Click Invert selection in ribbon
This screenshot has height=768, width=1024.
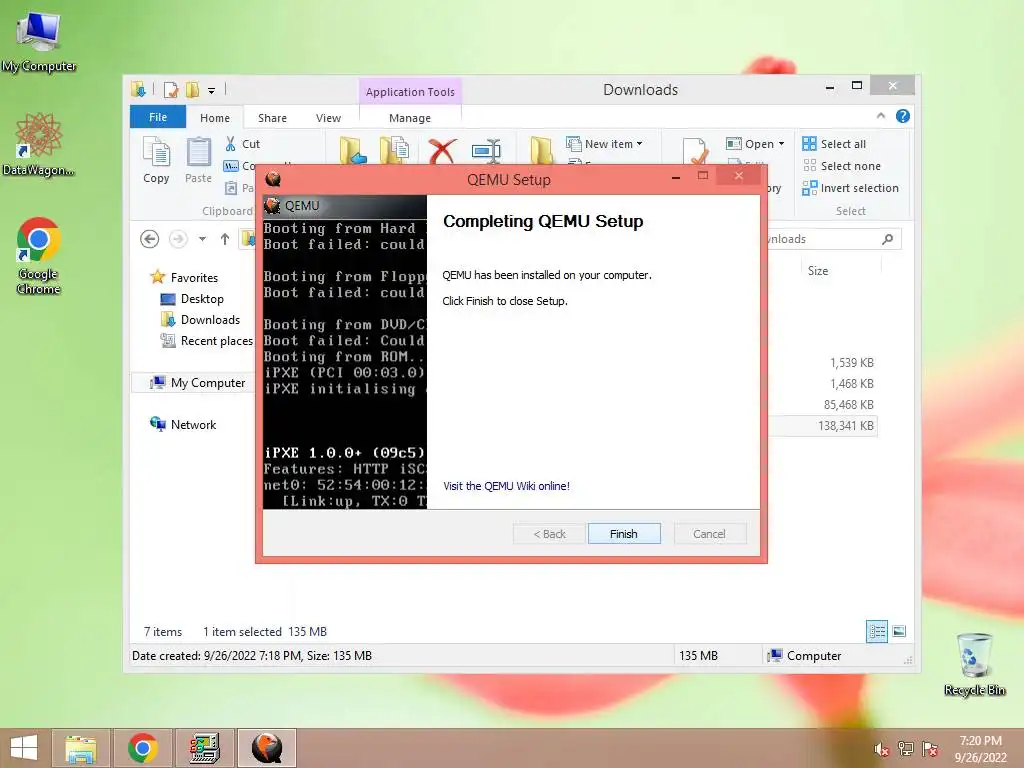[850, 188]
